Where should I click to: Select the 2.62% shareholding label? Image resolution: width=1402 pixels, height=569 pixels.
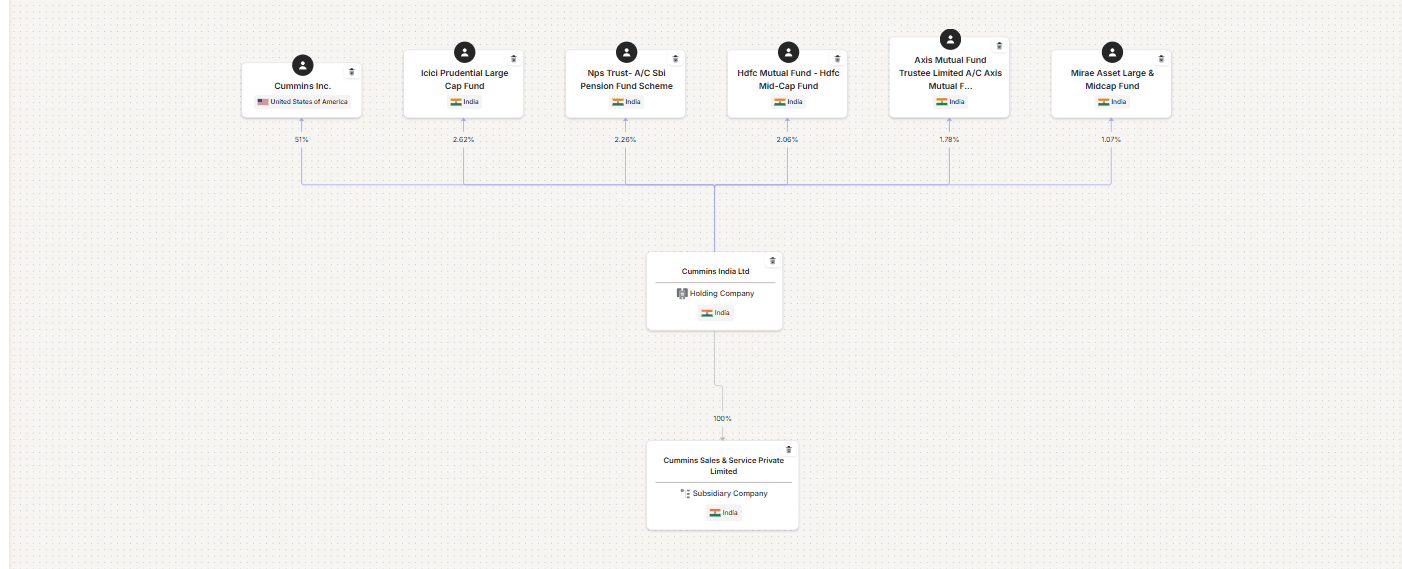pyautogui.click(x=463, y=140)
